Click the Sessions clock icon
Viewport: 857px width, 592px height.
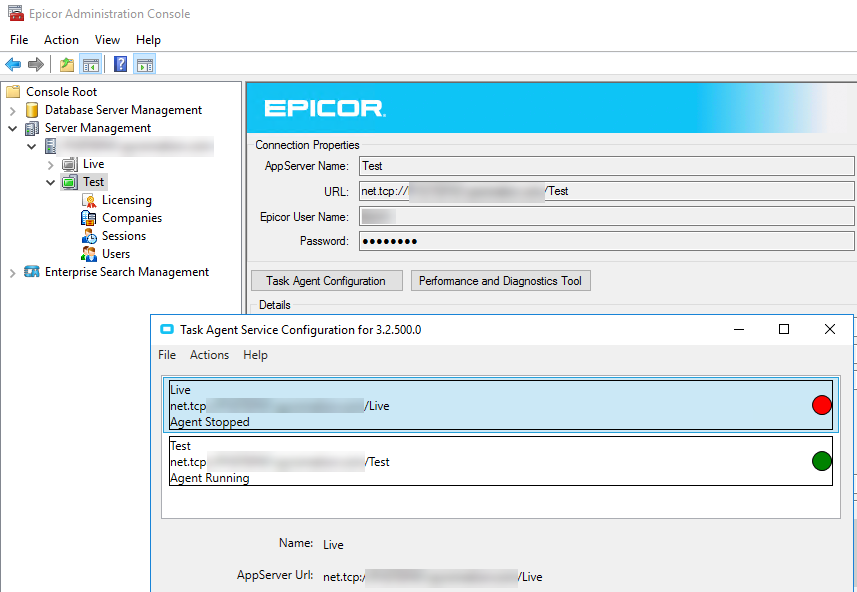pos(89,236)
